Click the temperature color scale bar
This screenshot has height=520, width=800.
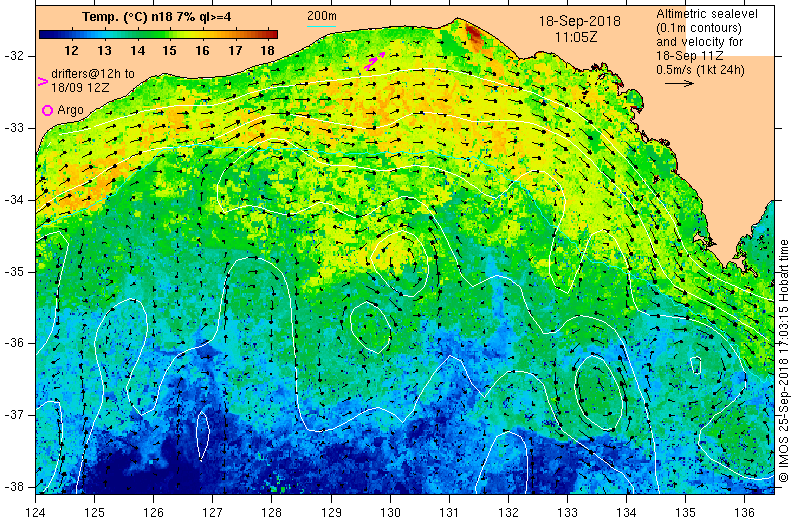158,35
